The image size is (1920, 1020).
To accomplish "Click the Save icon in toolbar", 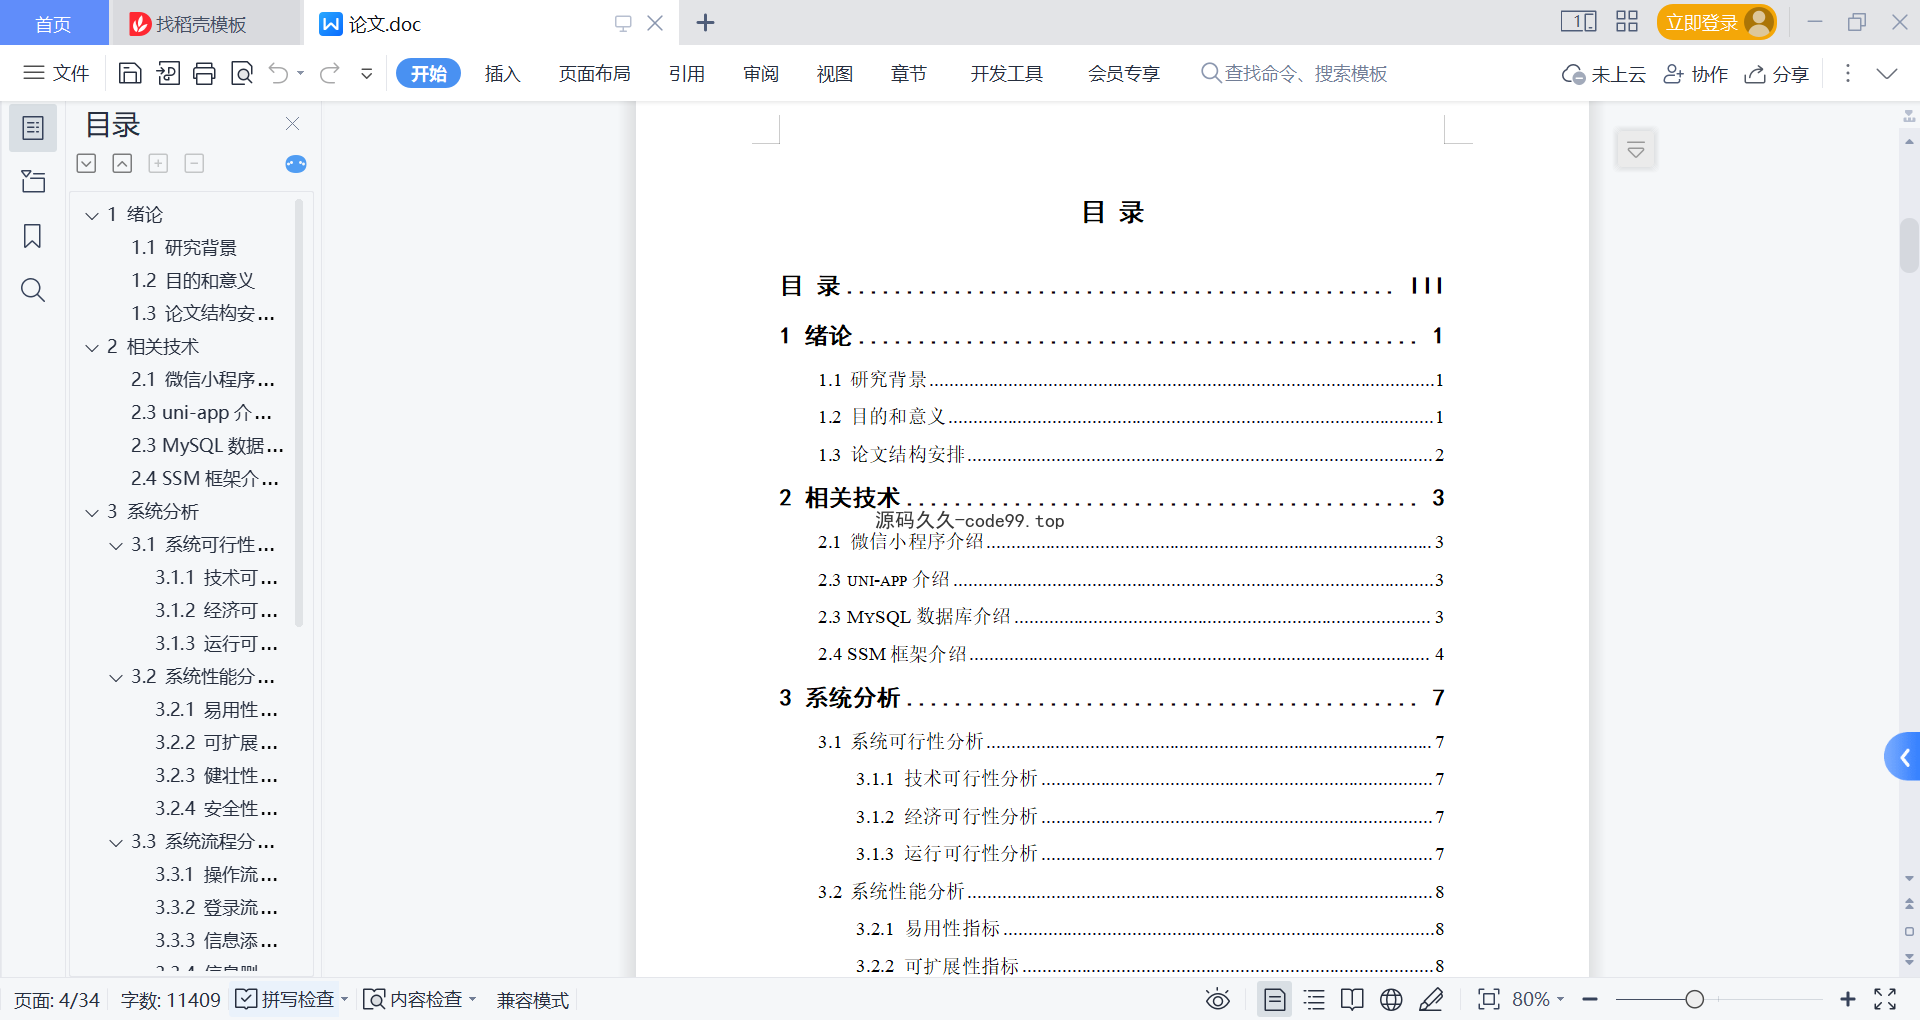I will tap(130, 73).
